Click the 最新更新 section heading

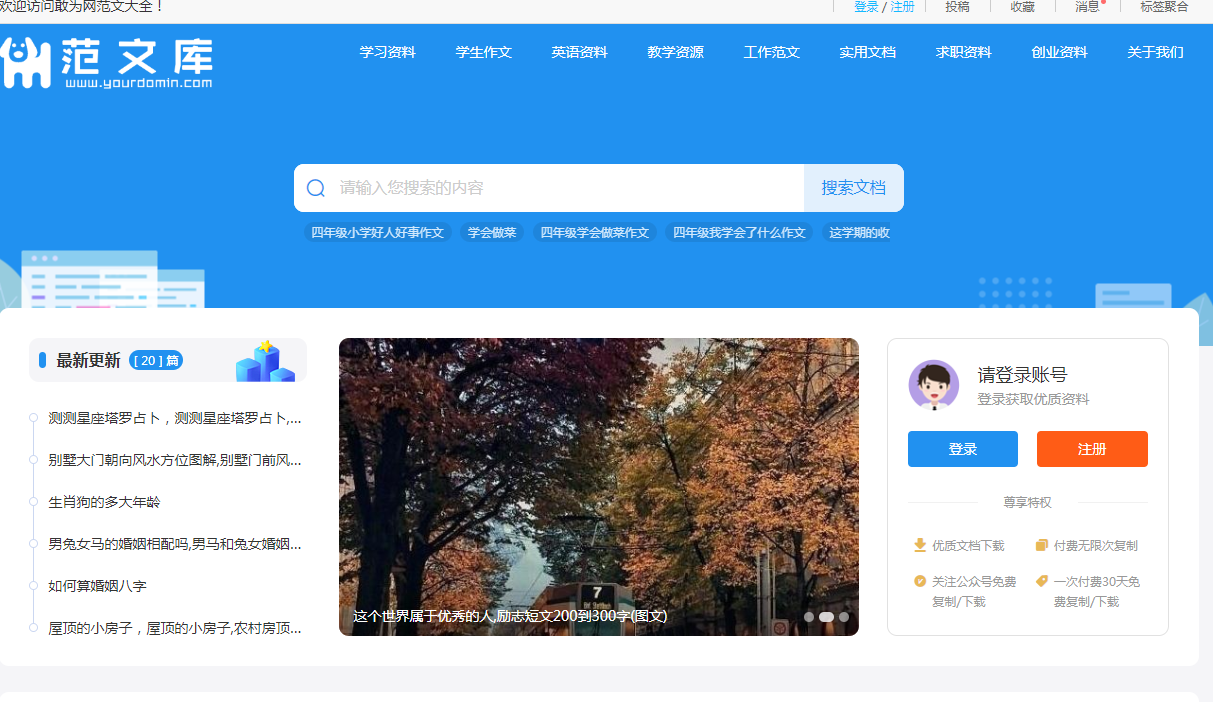[x=88, y=360]
